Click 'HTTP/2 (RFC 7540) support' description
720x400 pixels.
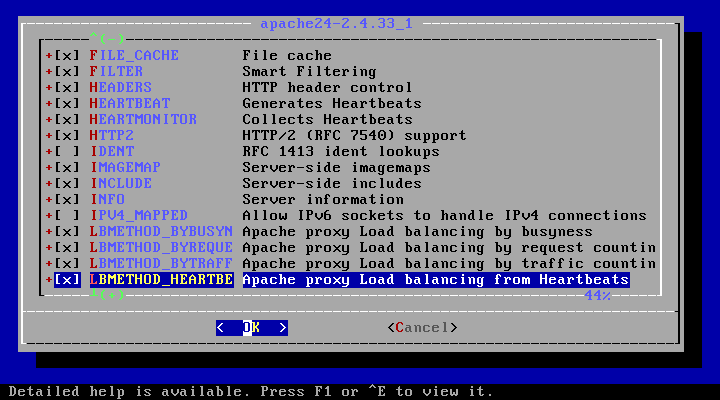tap(354, 135)
